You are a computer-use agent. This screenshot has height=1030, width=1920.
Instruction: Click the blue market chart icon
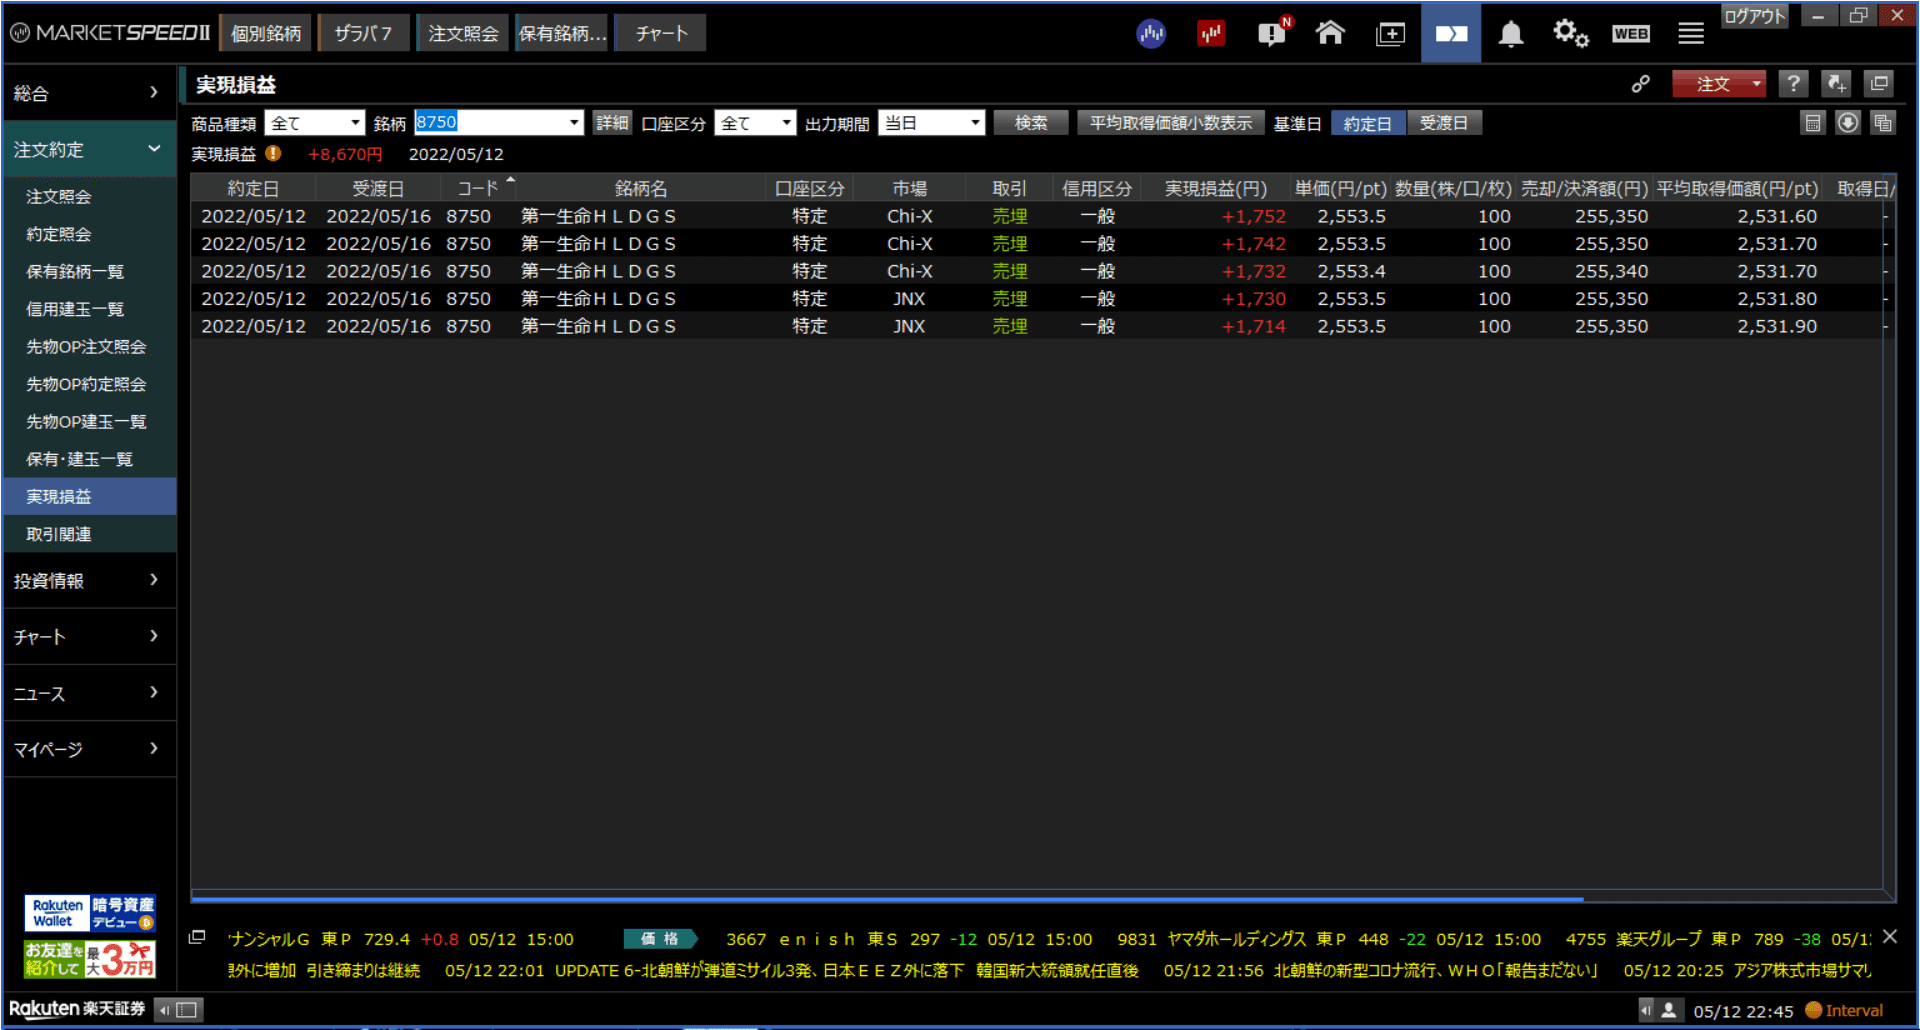pos(1151,34)
